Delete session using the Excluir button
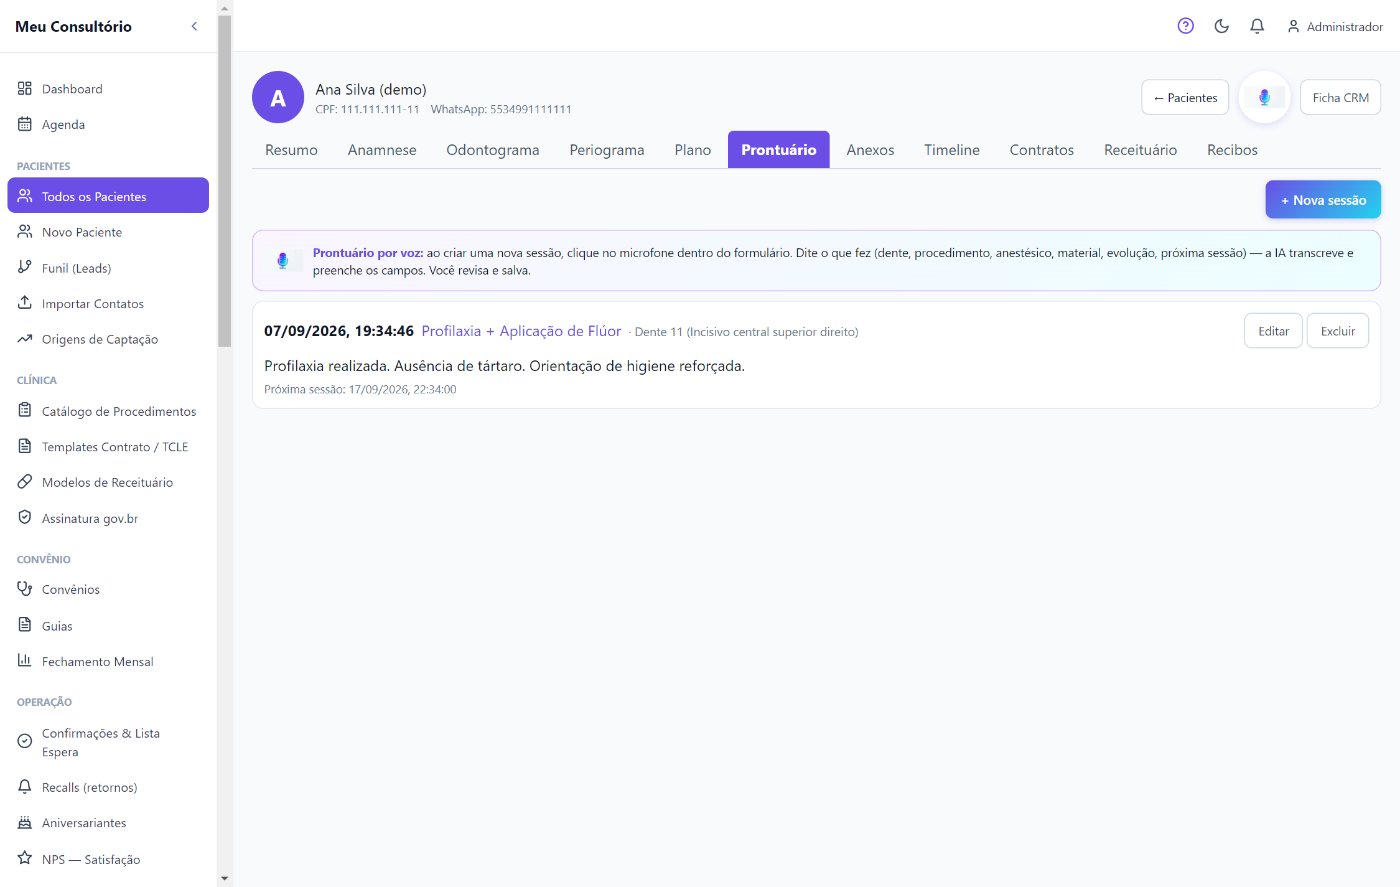 coord(1338,331)
